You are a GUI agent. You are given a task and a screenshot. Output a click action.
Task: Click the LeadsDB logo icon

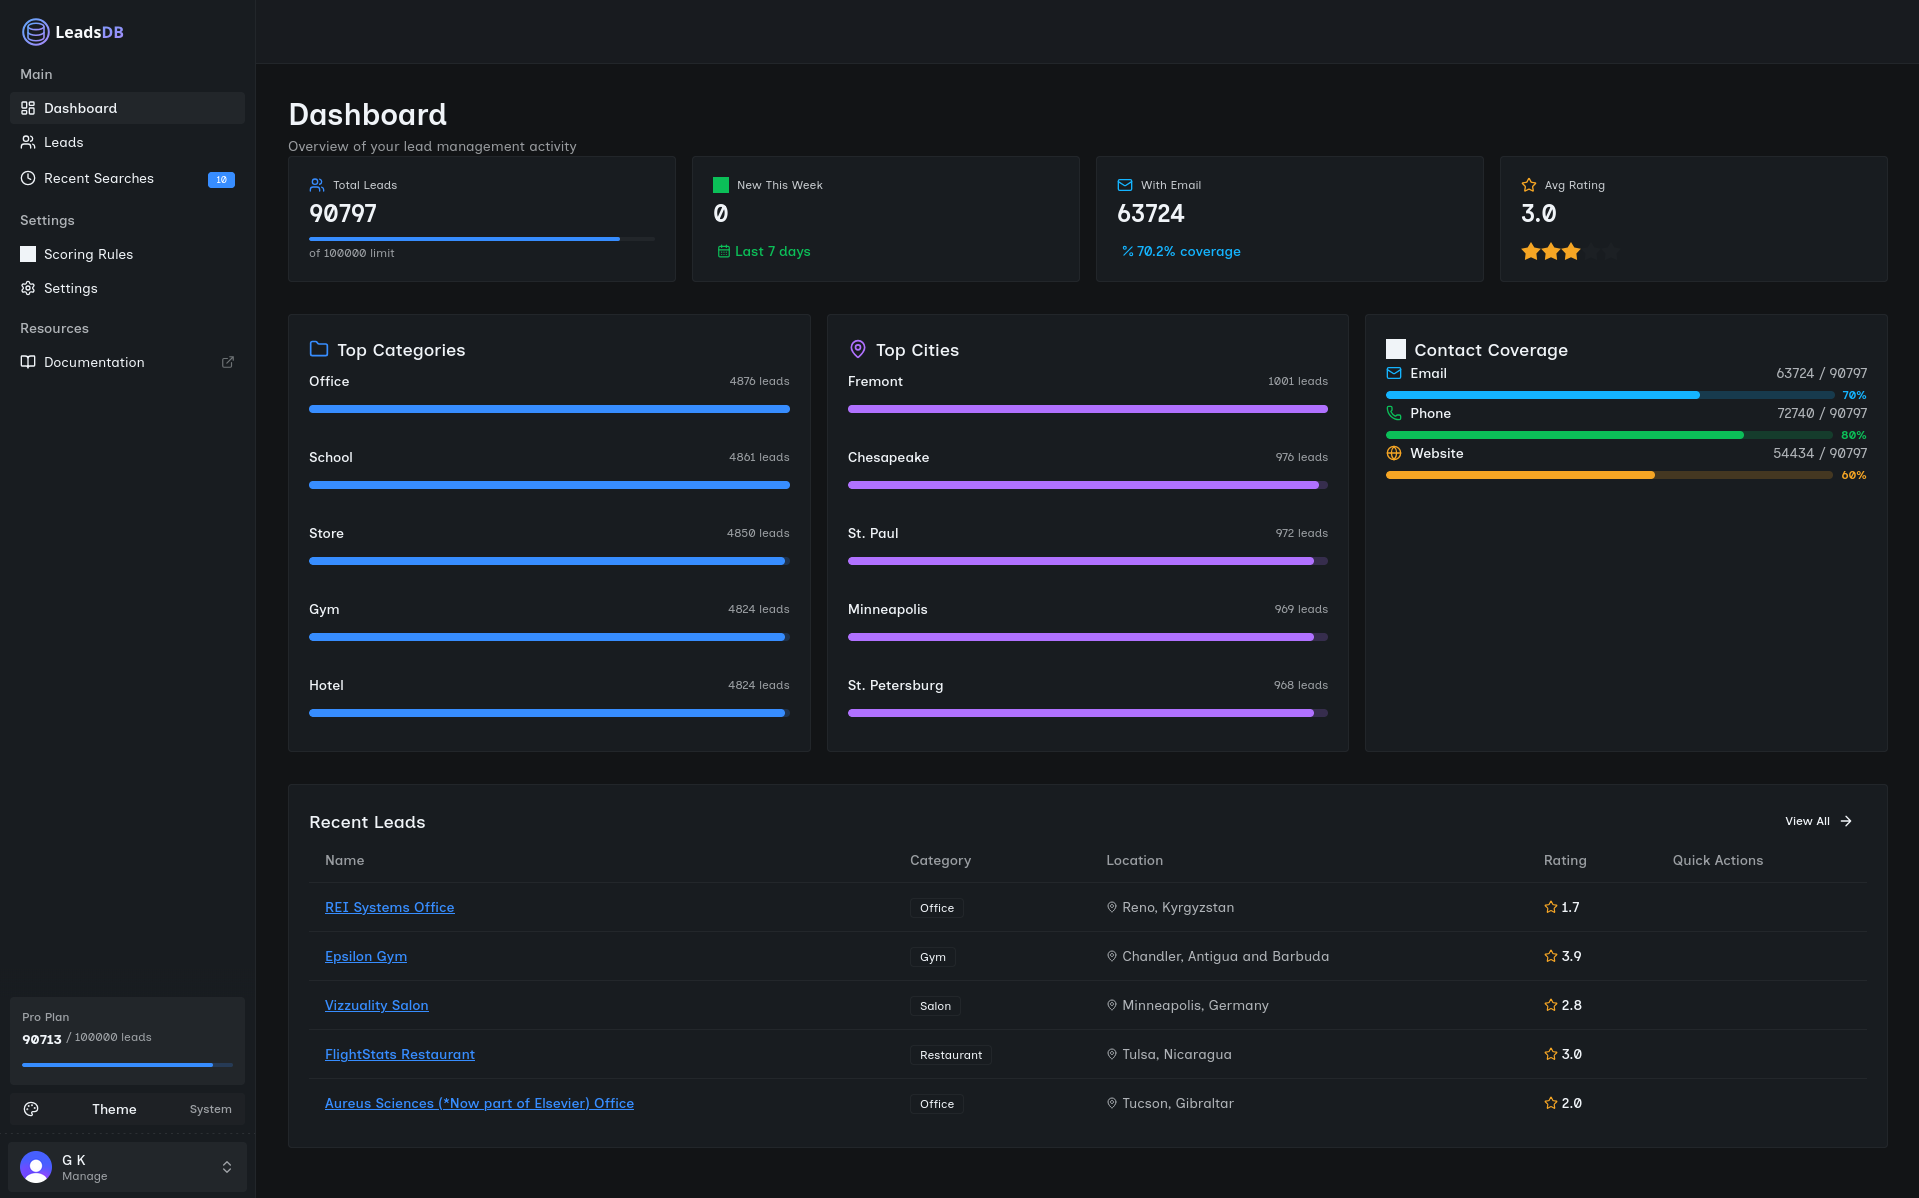(x=35, y=31)
